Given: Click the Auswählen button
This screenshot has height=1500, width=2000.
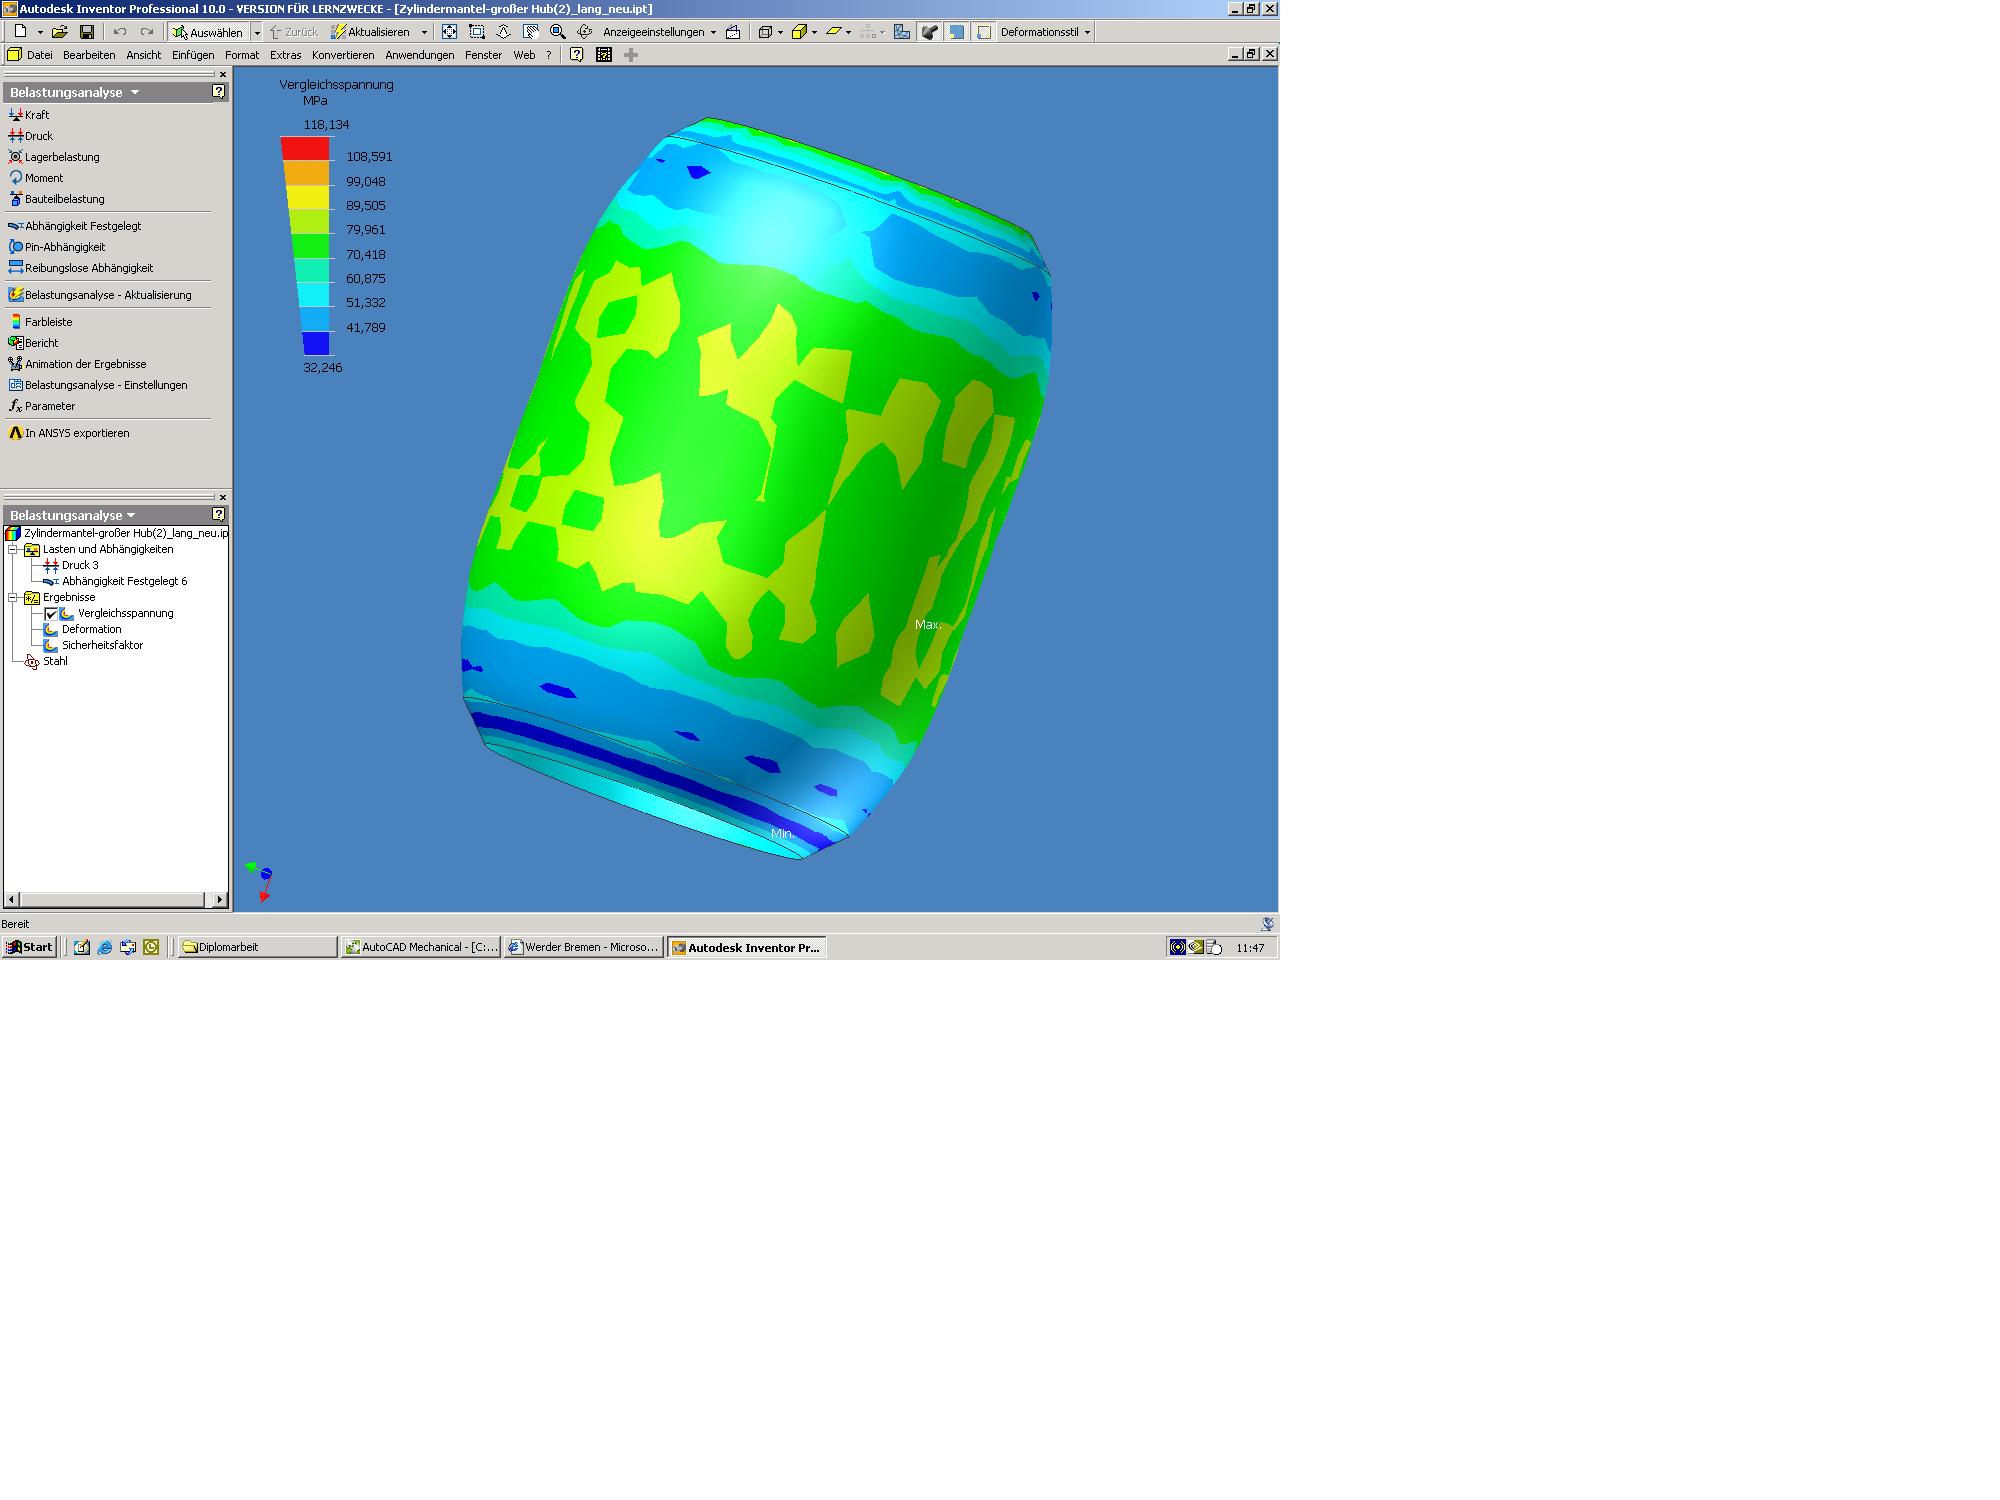Looking at the screenshot, I should coord(208,32).
